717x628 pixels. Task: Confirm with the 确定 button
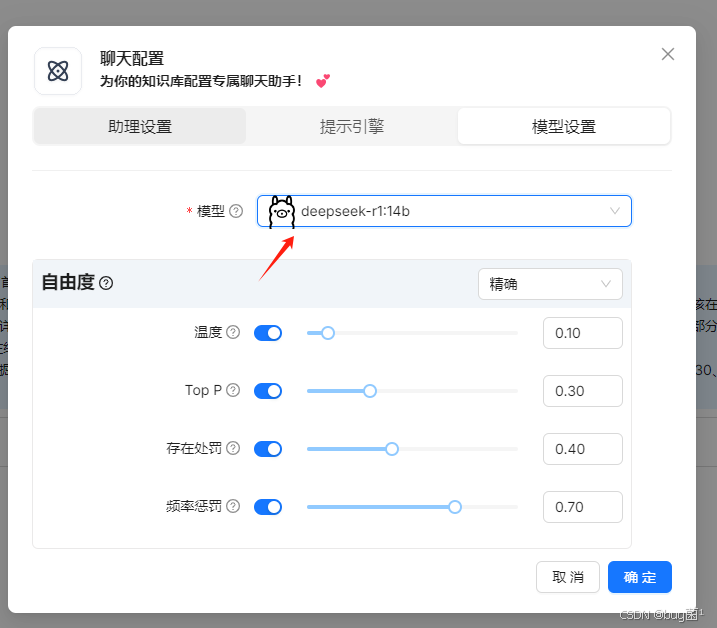(639, 577)
